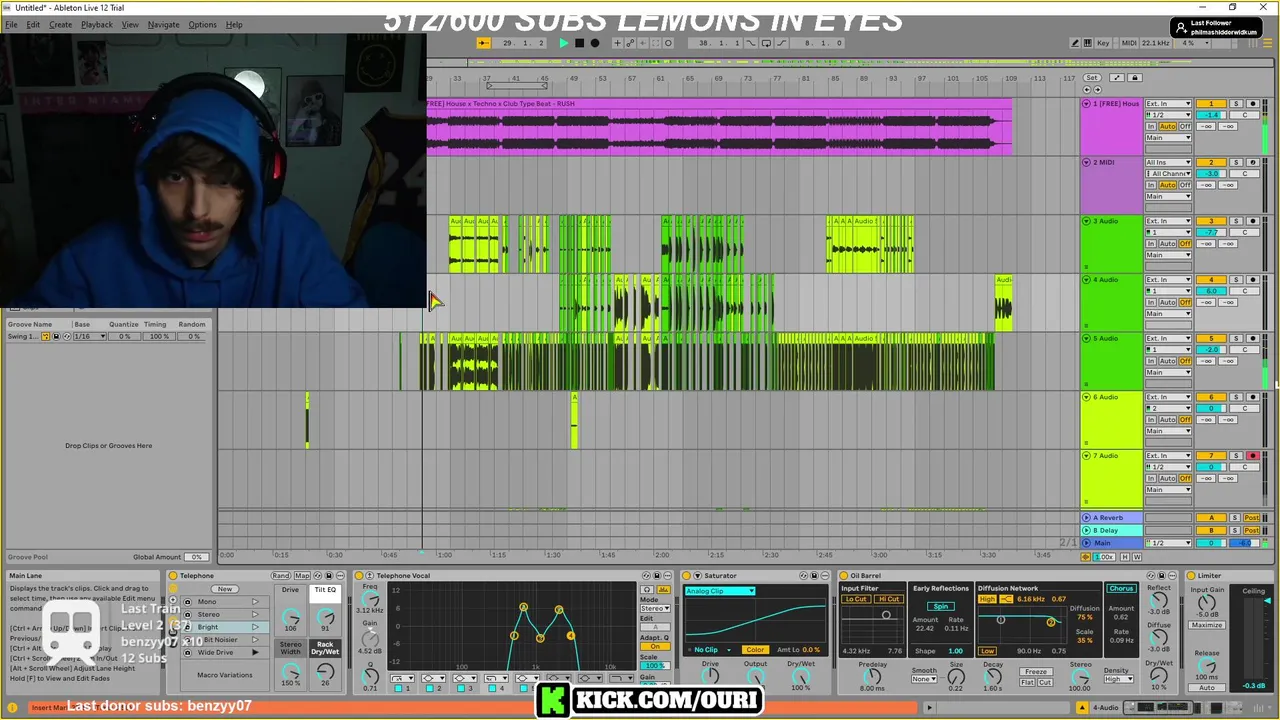Collapse the 3 Audio track
The height and width of the screenshot is (720, 1280).
(1086, 221)
